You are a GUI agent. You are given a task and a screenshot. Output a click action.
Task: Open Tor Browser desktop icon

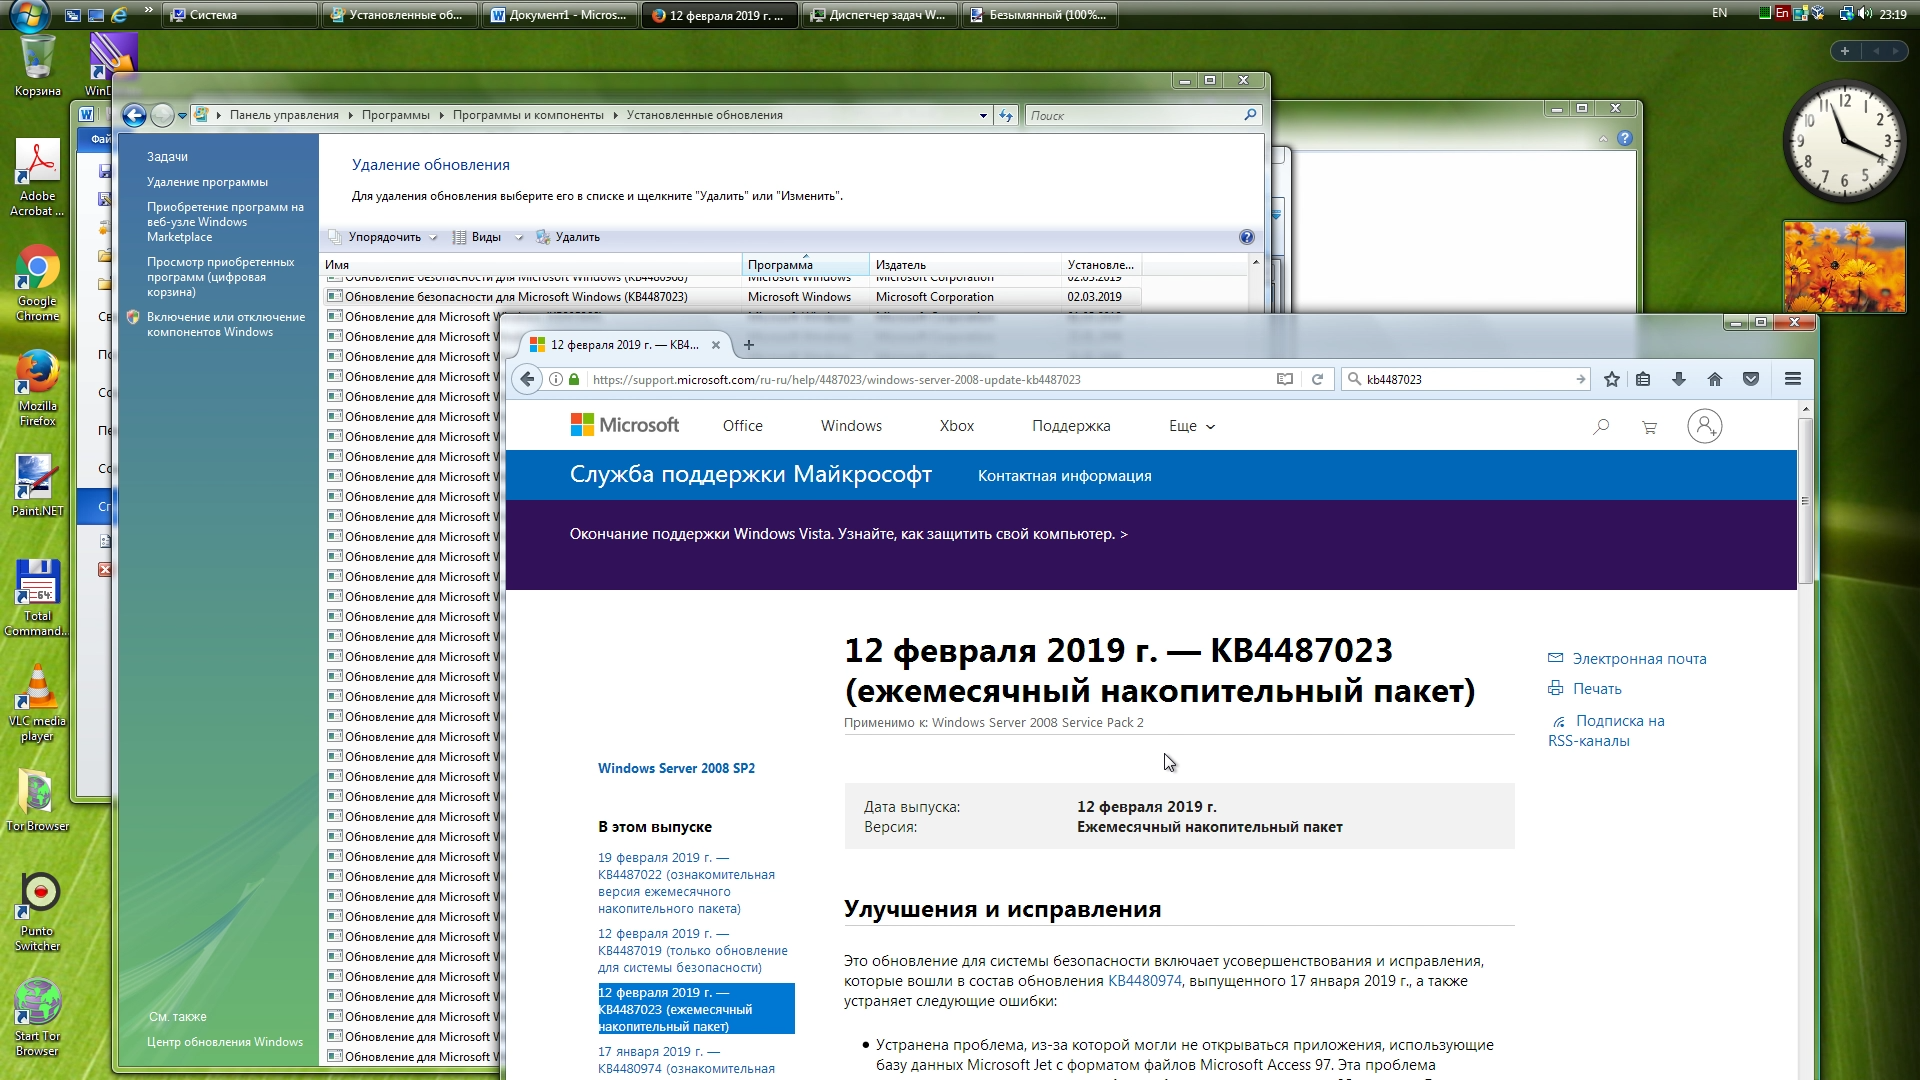click(x=37, y=800)
